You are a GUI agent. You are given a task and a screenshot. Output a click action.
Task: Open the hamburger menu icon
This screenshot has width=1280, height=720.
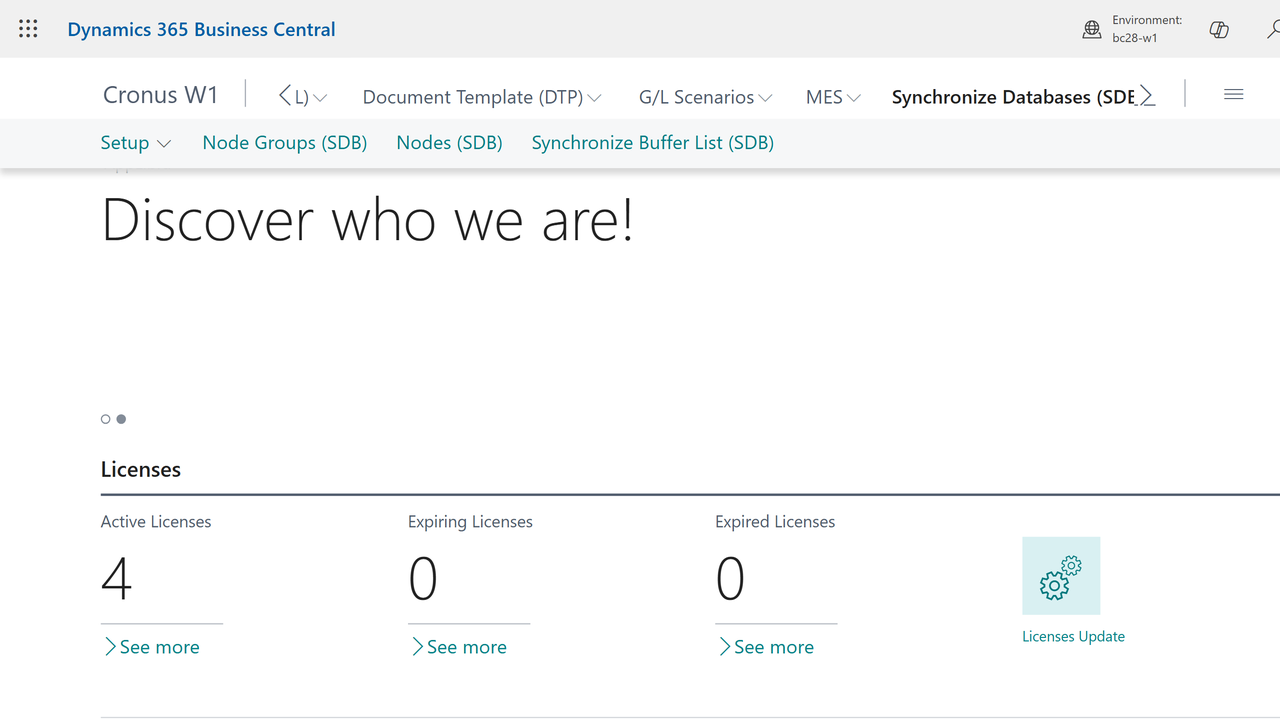(x=1233, y=94)
